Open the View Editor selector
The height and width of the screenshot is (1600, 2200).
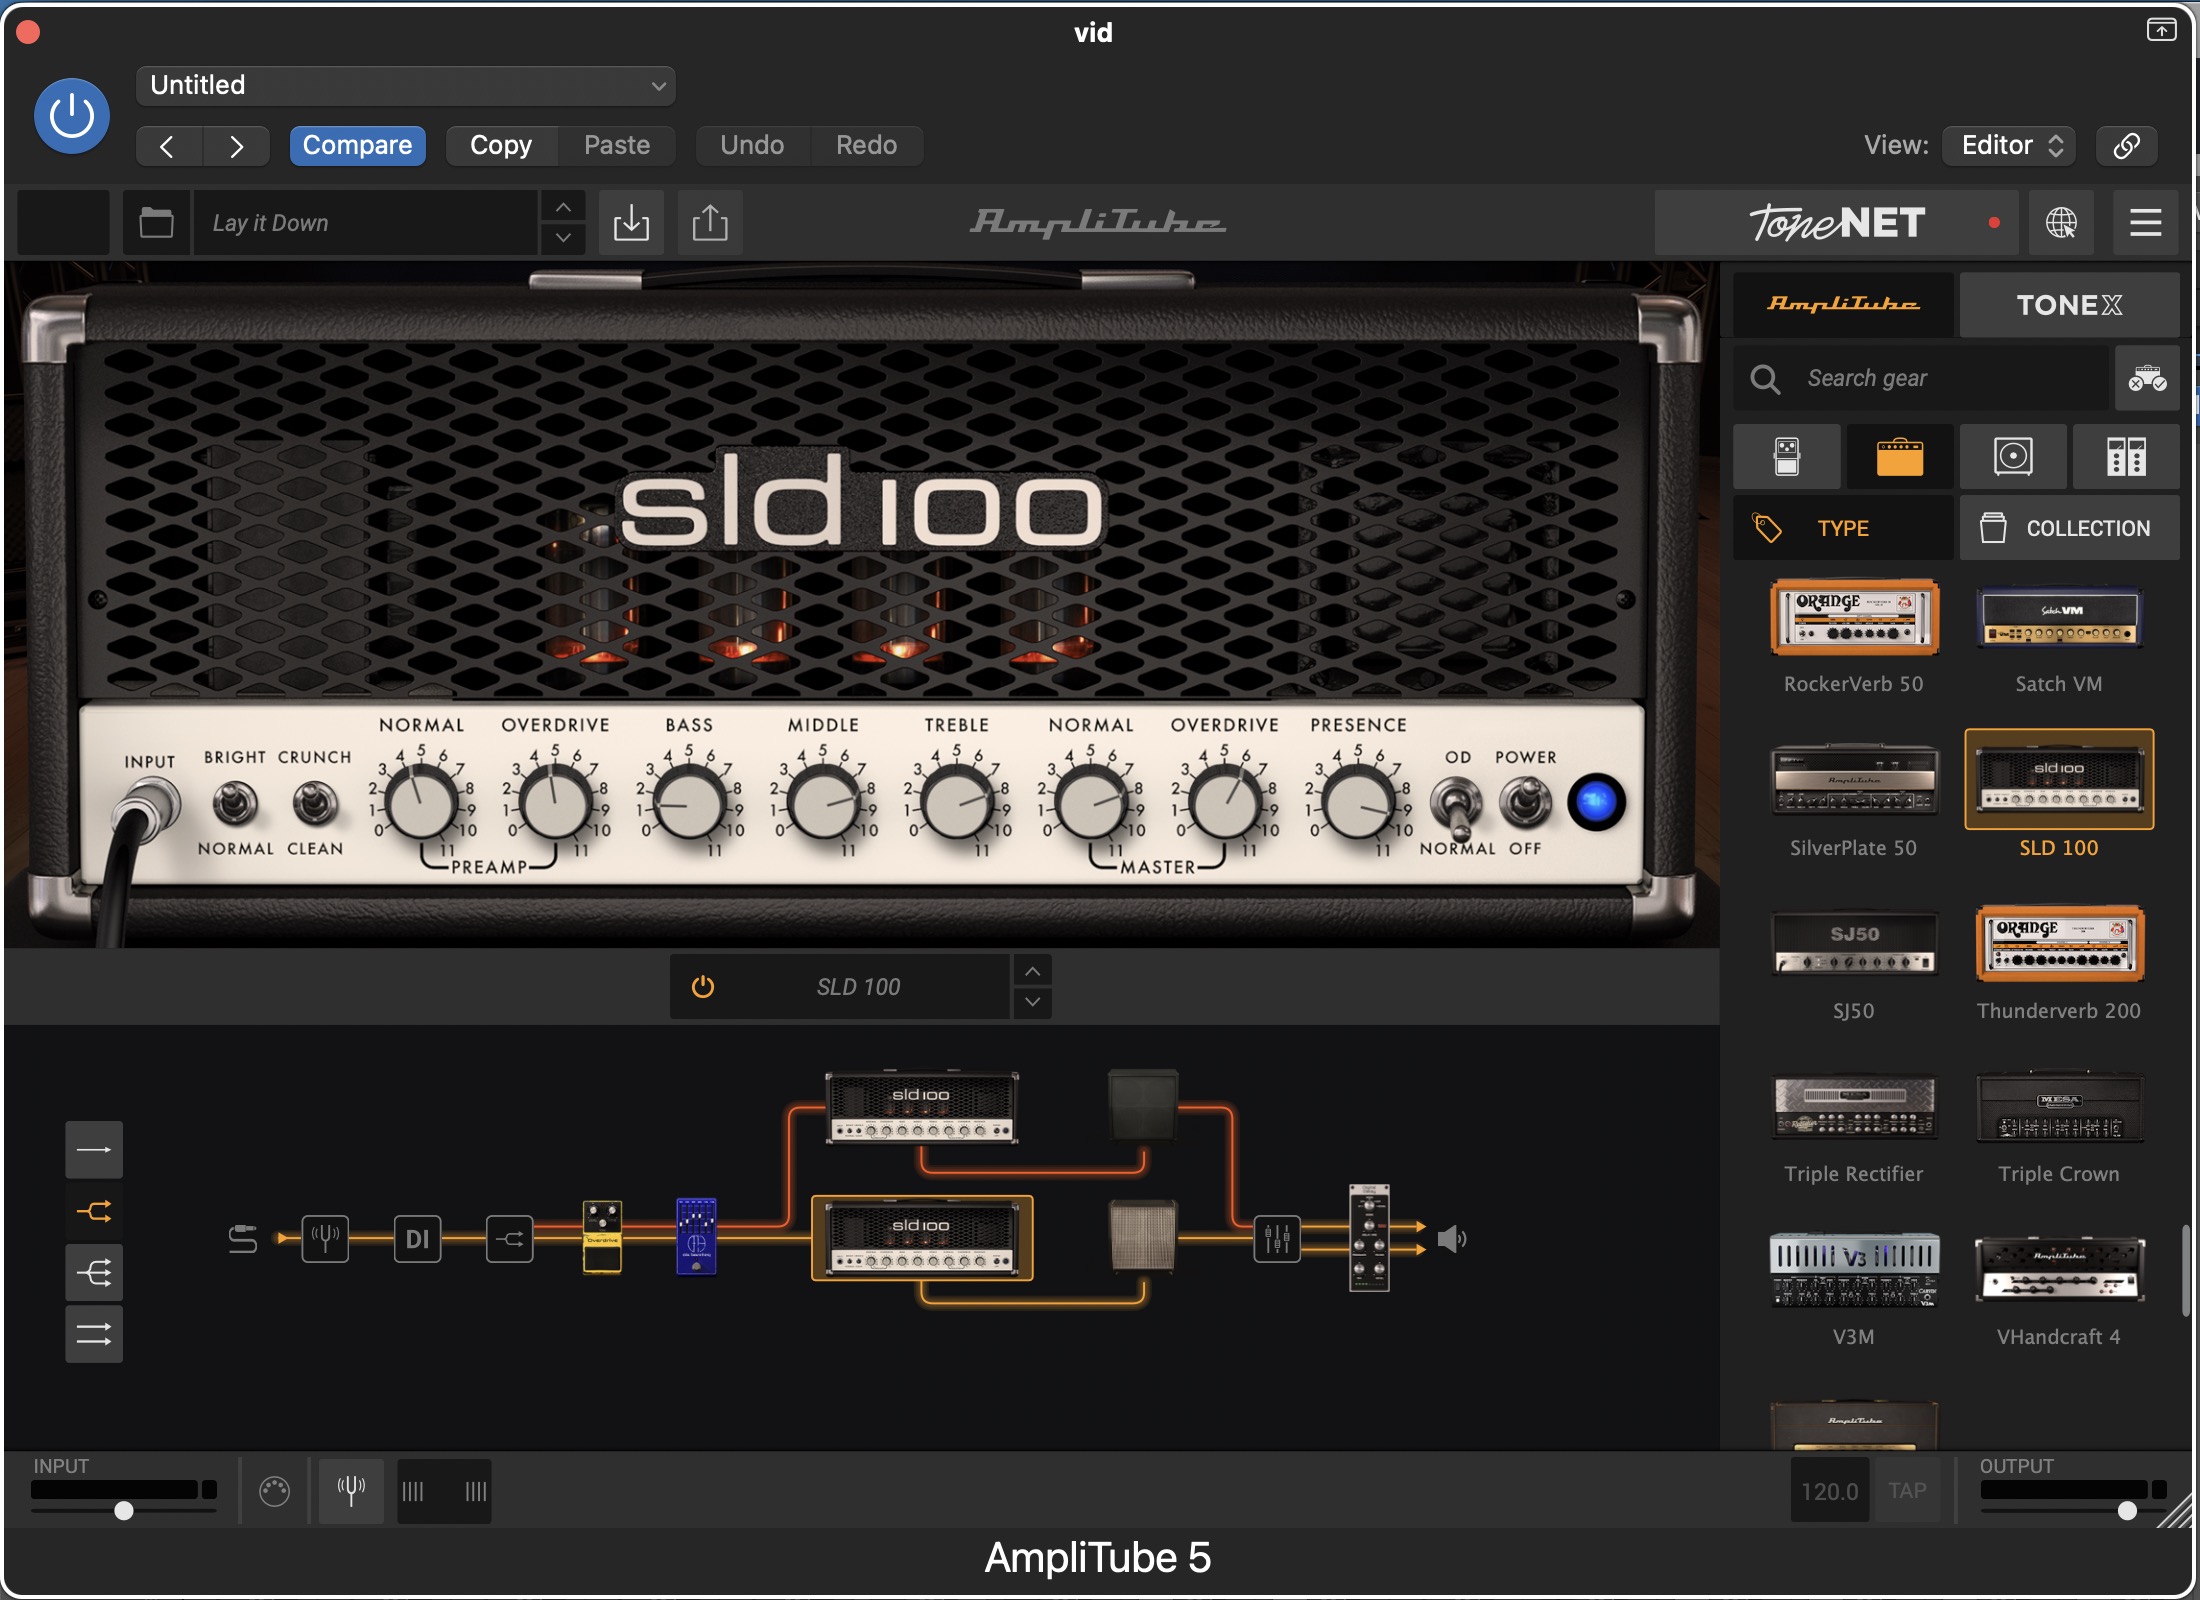pyautogui.click(x=2009, y=145)
